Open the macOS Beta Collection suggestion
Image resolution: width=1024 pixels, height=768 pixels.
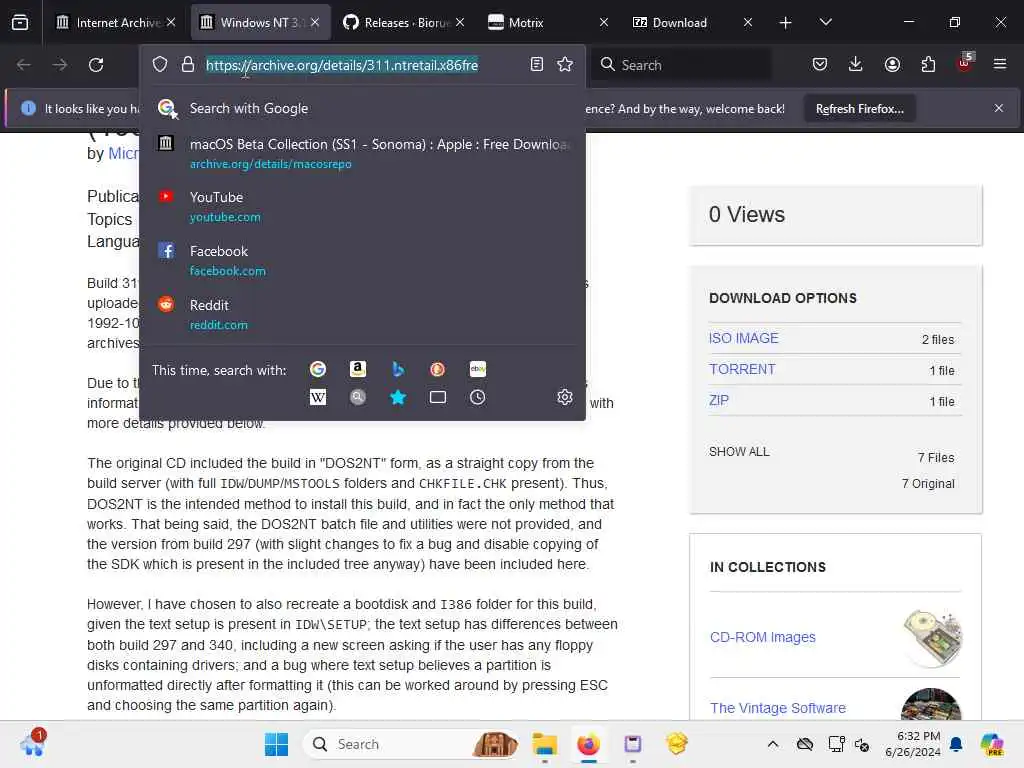pyautogui.click(x=362, y=153)
